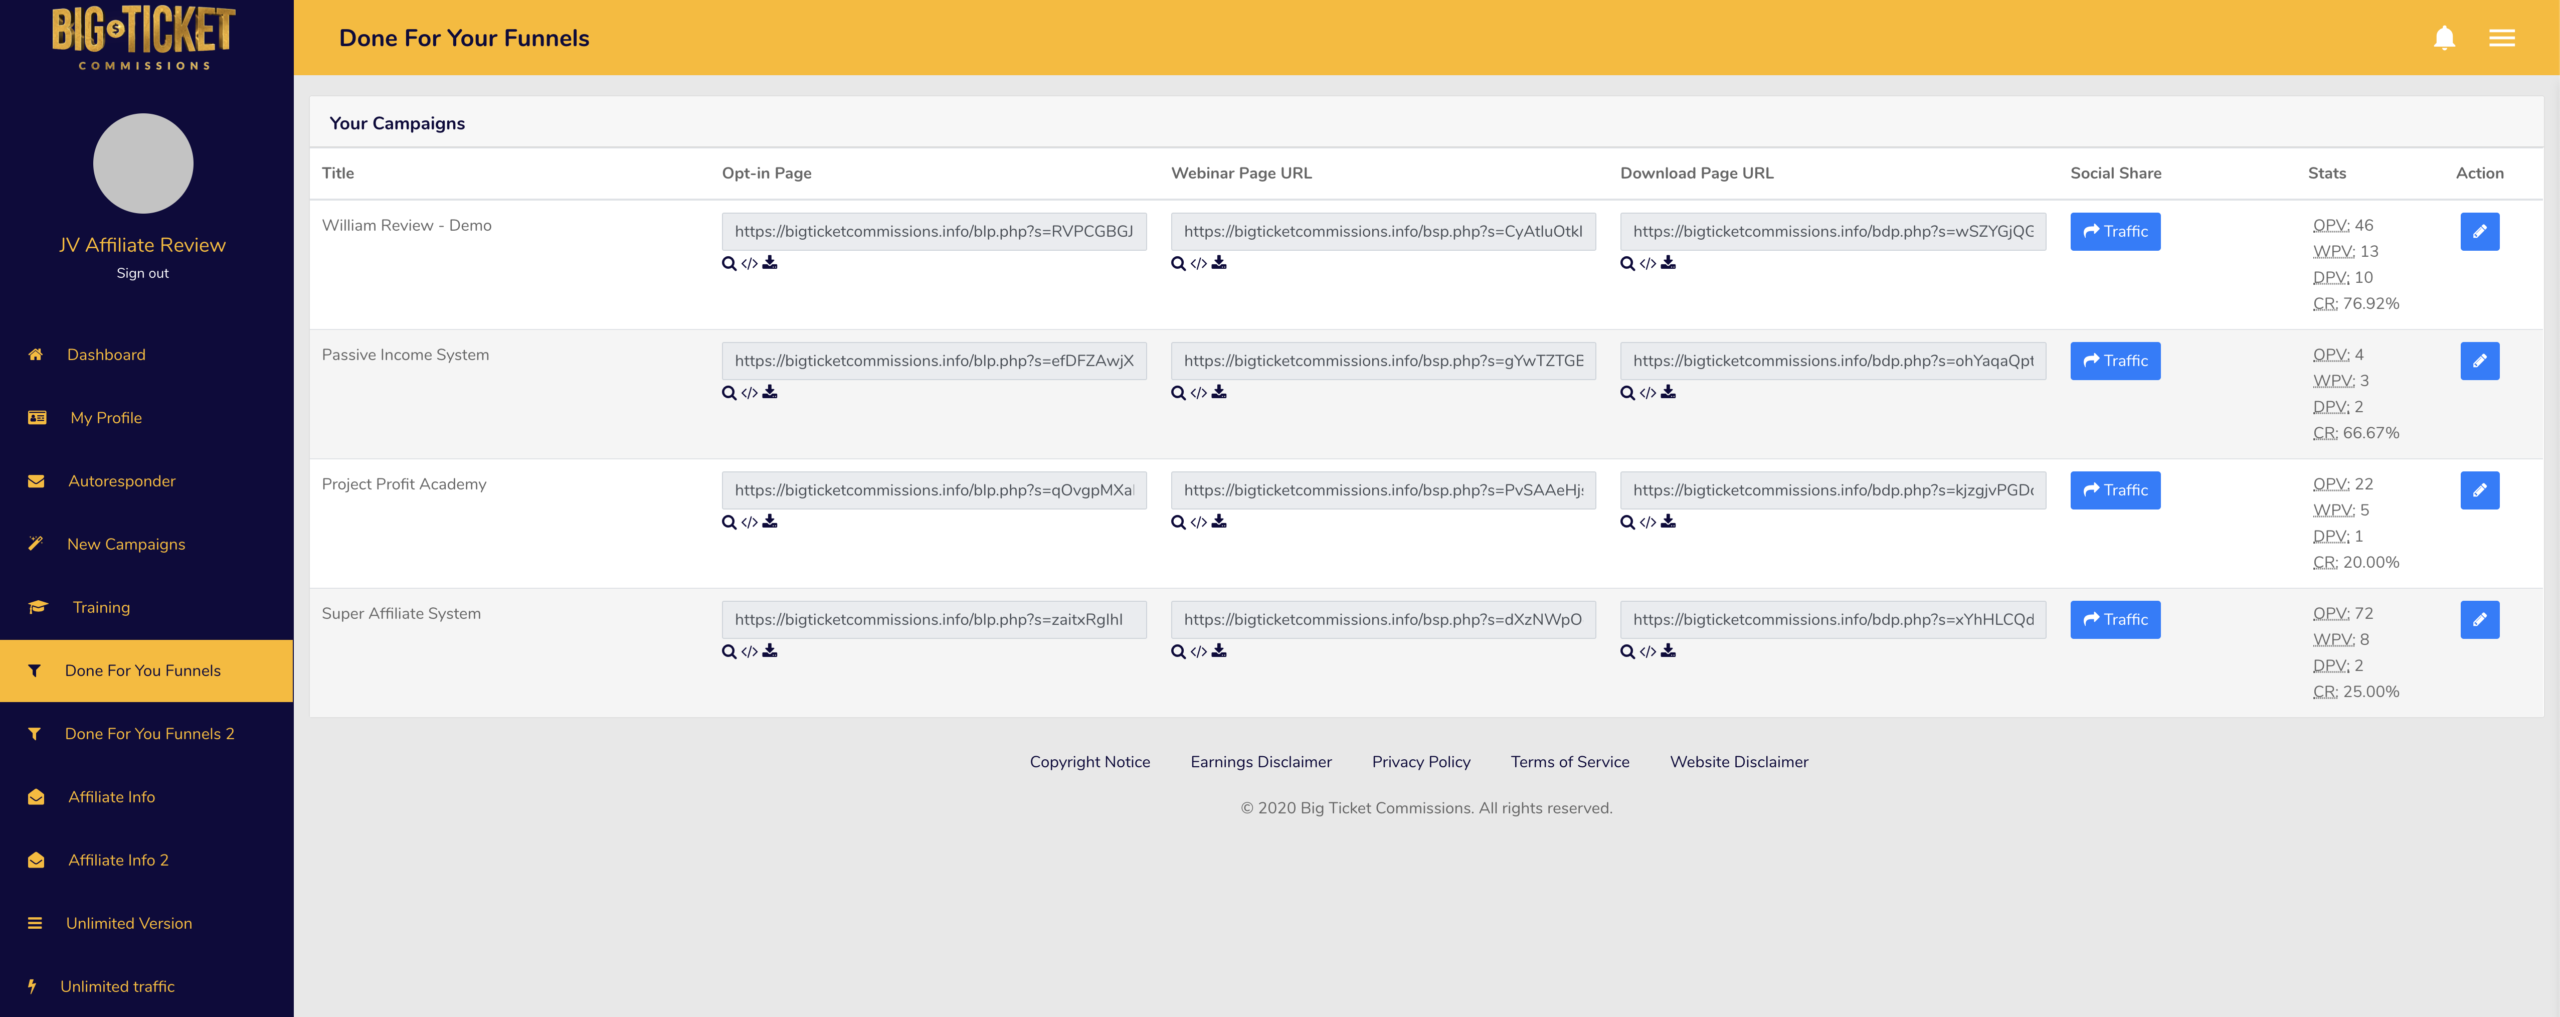2560x1017 pixels.
Task: Open the hamburger menu in header
Action: point(2502,38)
